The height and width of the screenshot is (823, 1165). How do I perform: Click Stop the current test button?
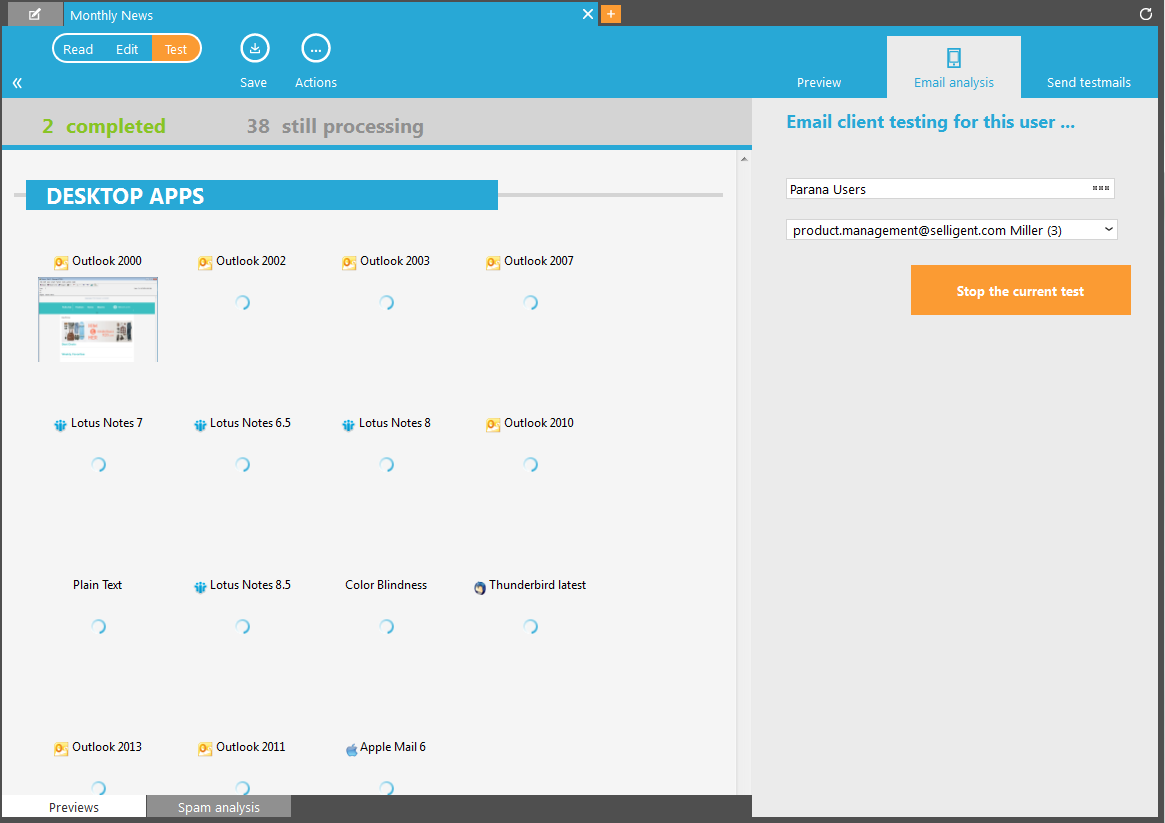[x=1020, y=291]
